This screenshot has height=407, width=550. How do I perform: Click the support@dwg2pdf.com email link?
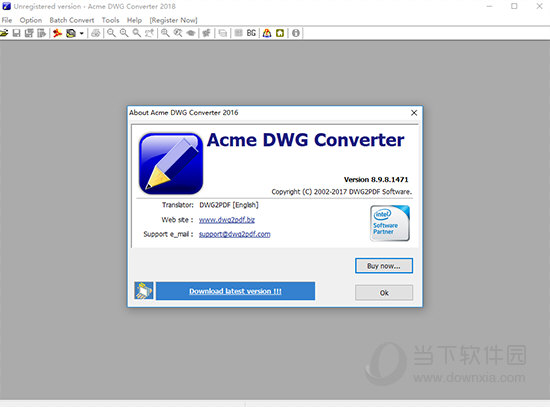point(235,234)
